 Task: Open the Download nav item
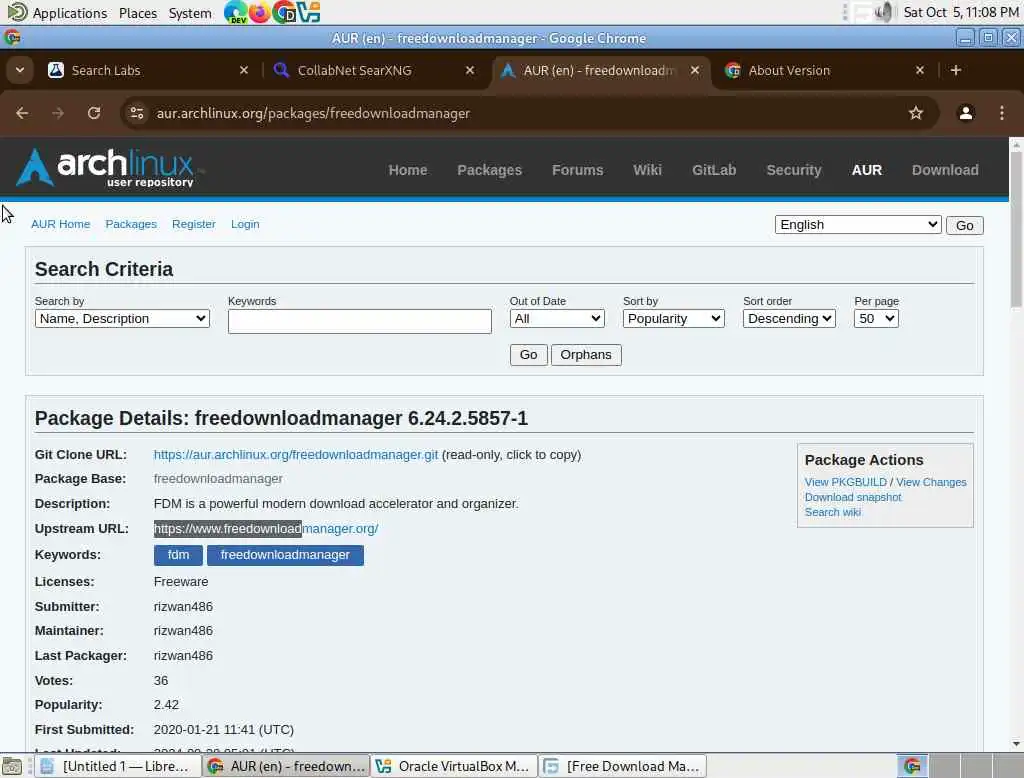coord(945,170)
